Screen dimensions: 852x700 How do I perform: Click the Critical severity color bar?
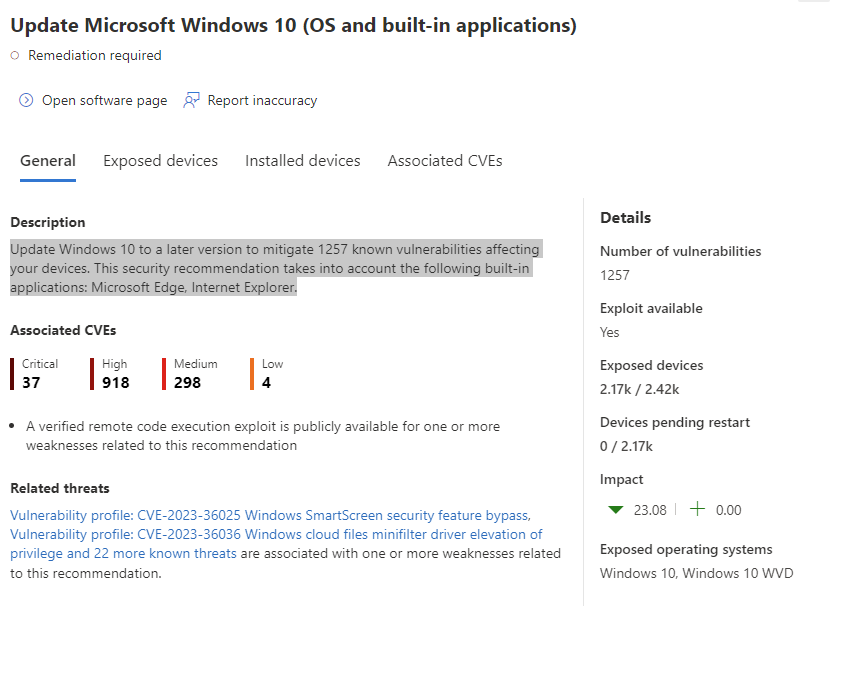click(x=12, y=374)
